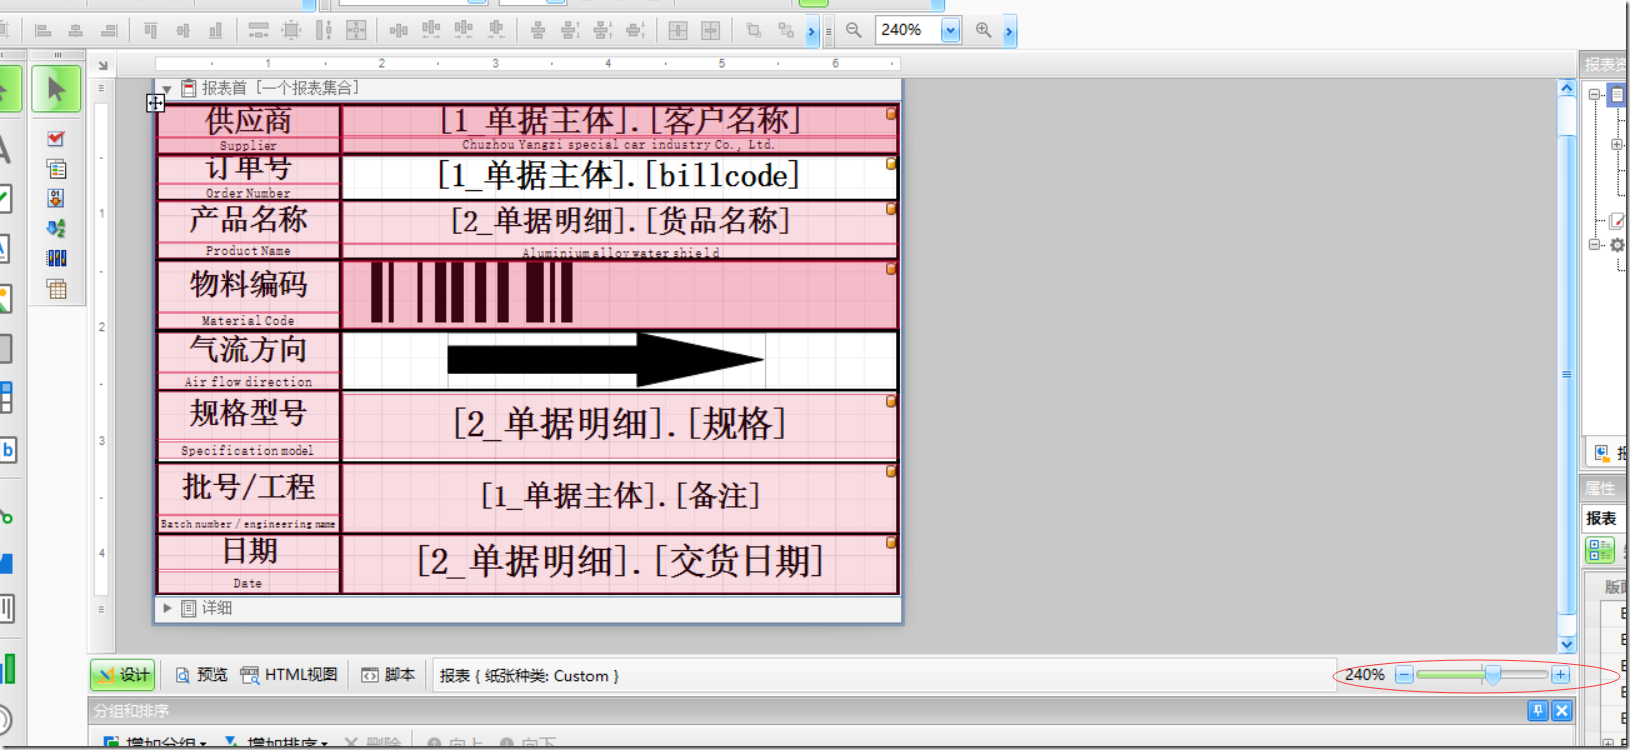
Task: Click the barcode component icon
Action: click(x=56, y=258)
